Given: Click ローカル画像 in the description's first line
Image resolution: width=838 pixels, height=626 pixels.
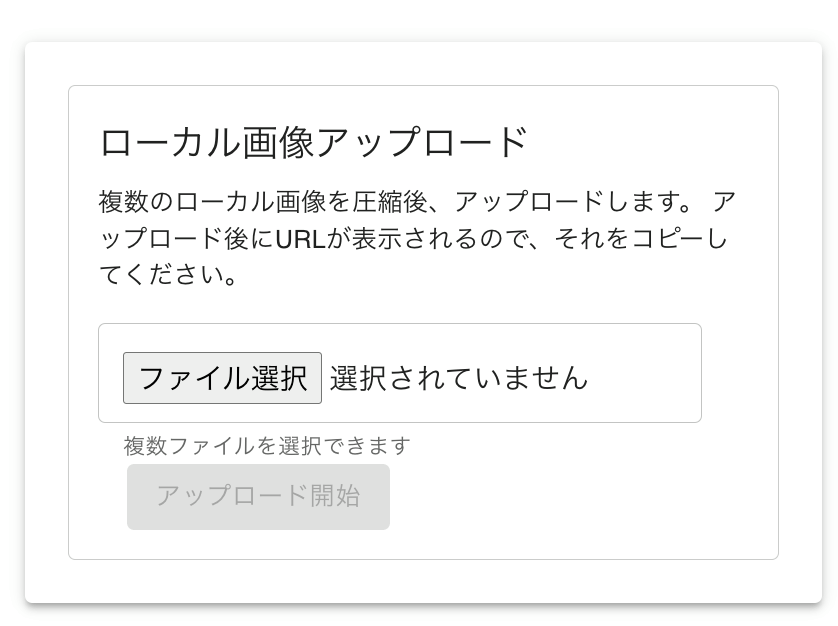Looking at the screenshot, I should pos(248,203).
